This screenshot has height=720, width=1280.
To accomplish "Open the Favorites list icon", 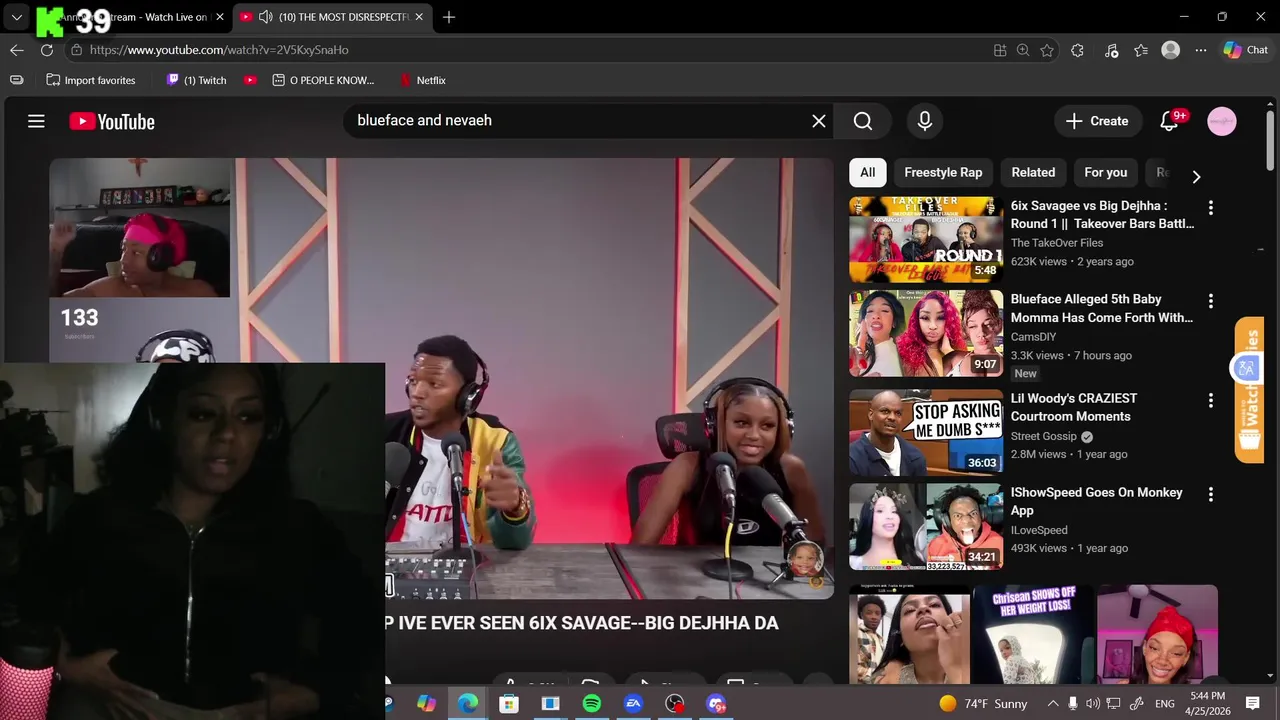I will (x=1141, y=50).
